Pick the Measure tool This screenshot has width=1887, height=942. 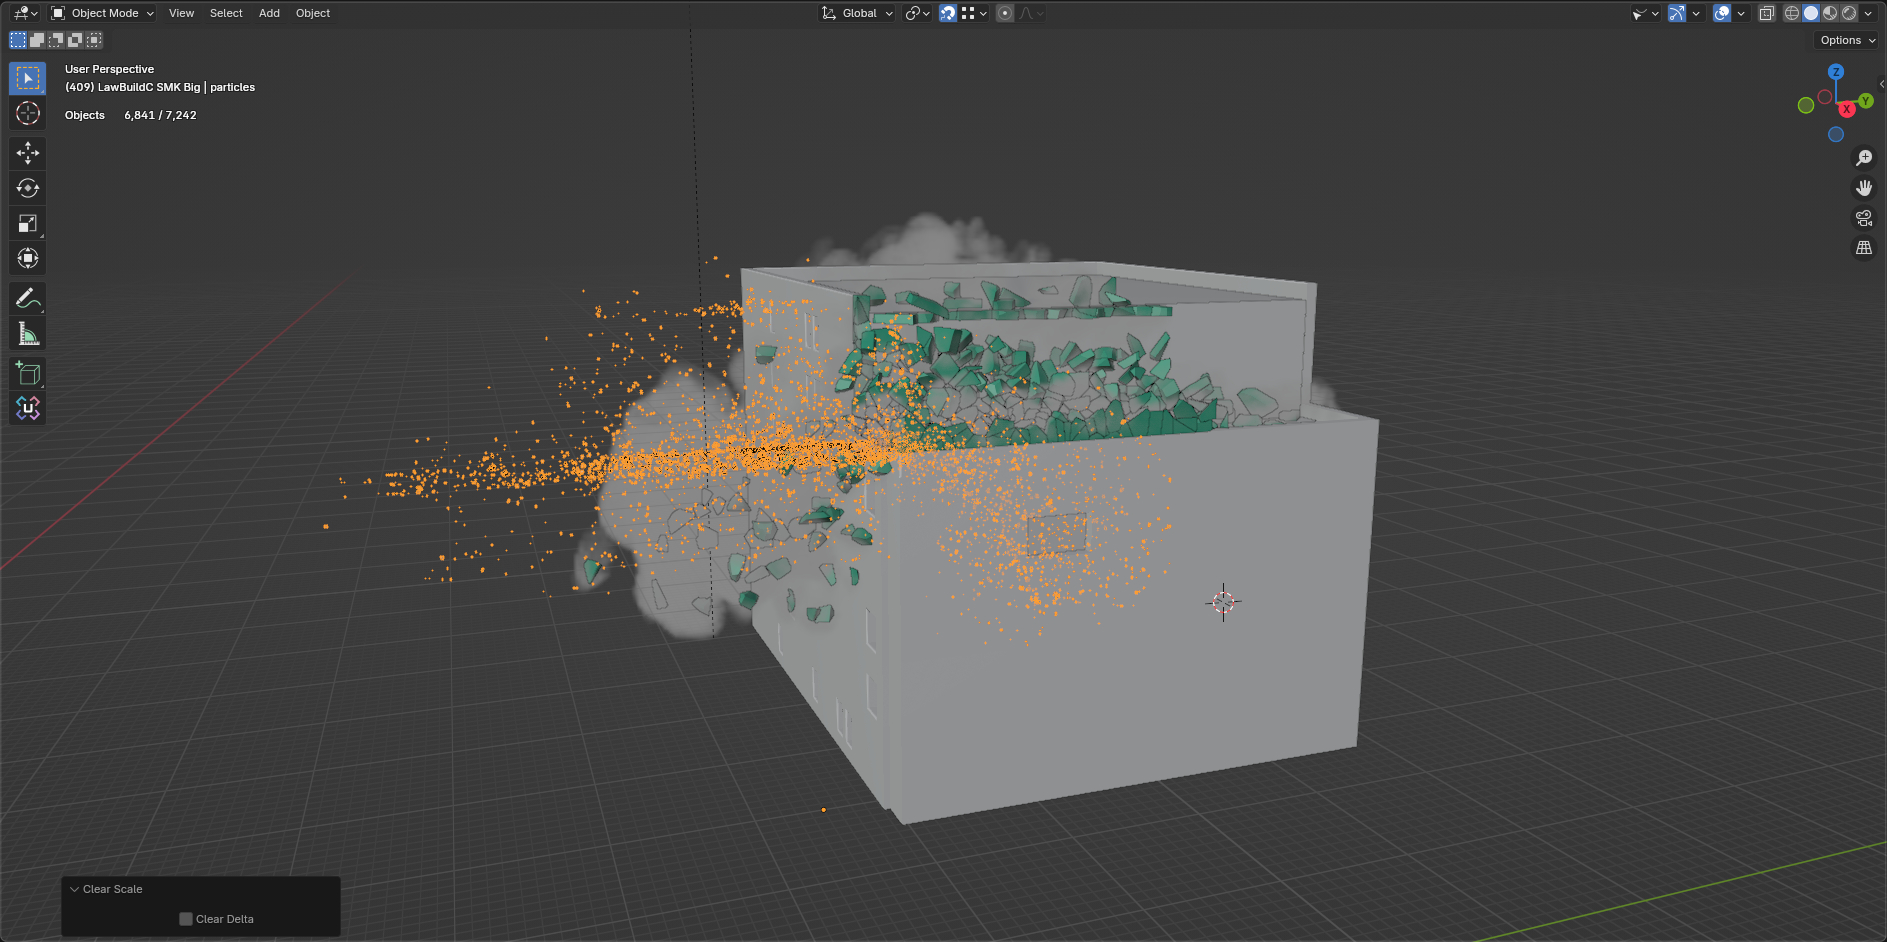coord(28,334)
